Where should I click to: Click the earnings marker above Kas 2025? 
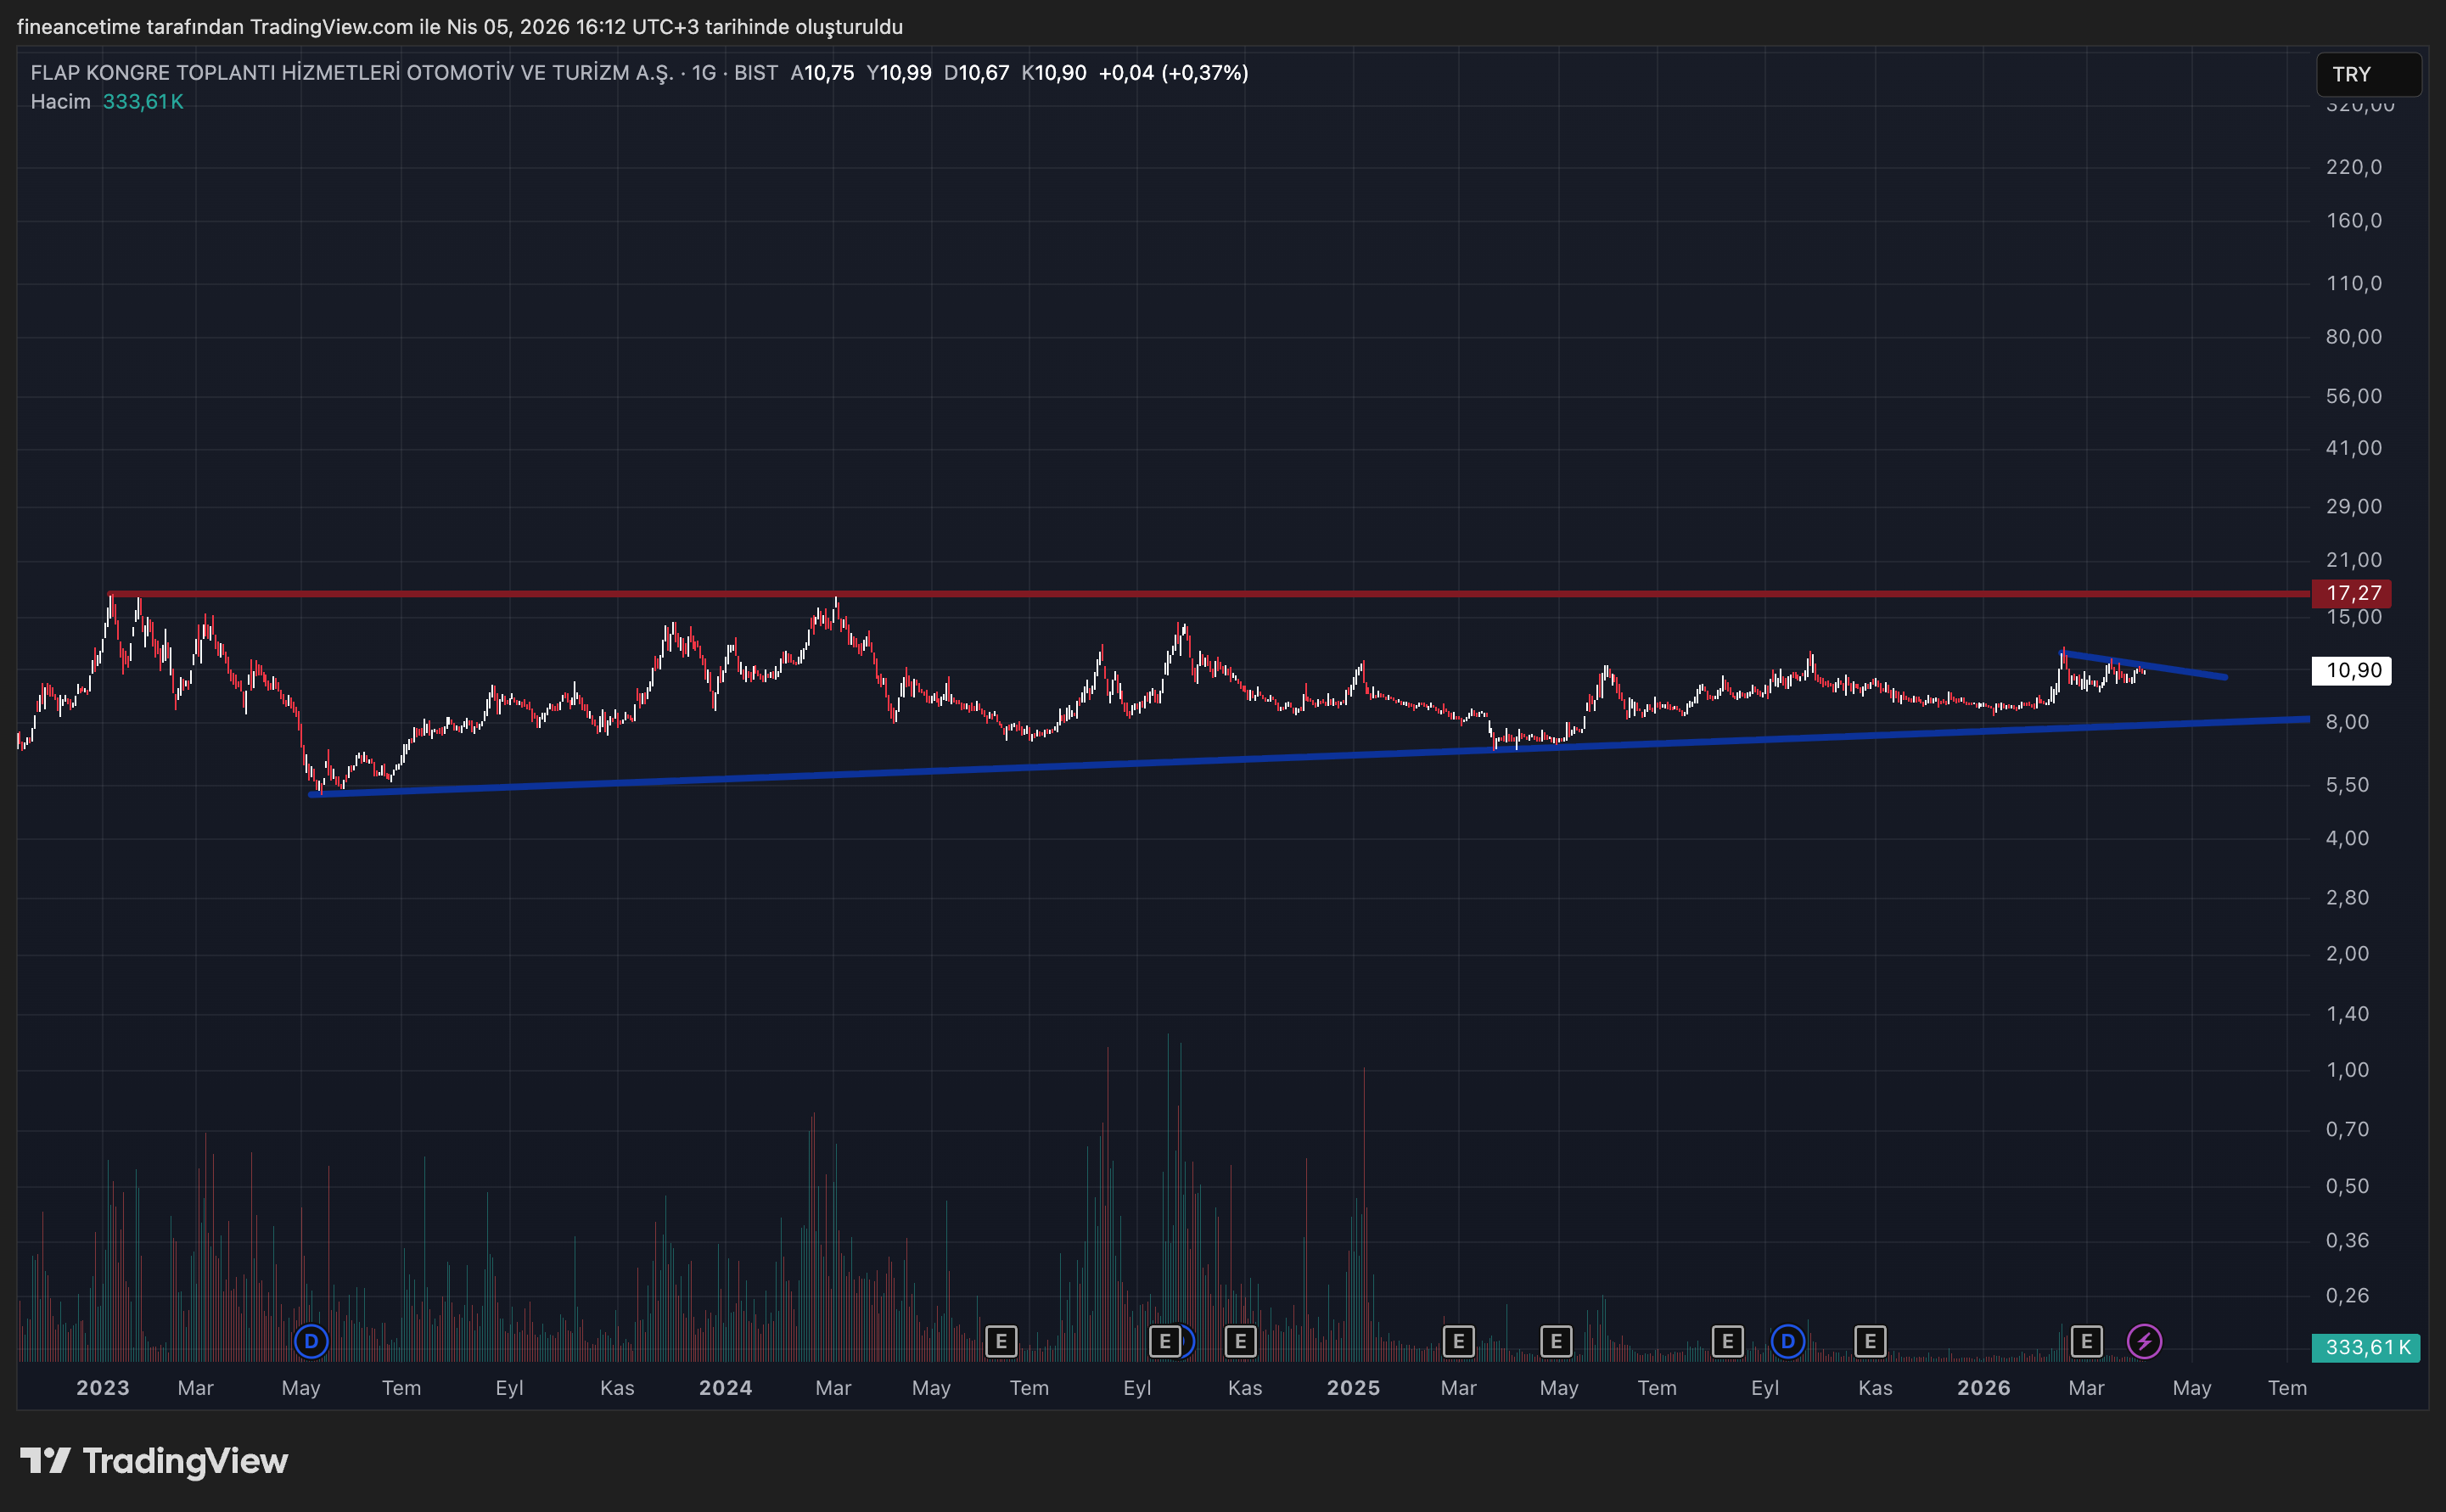pos(1870,1341)
